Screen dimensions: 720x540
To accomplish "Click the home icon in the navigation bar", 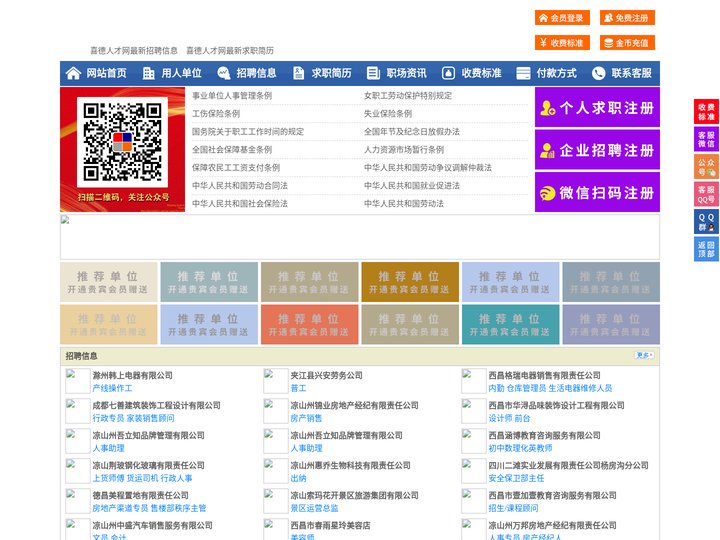I will 73,73.
